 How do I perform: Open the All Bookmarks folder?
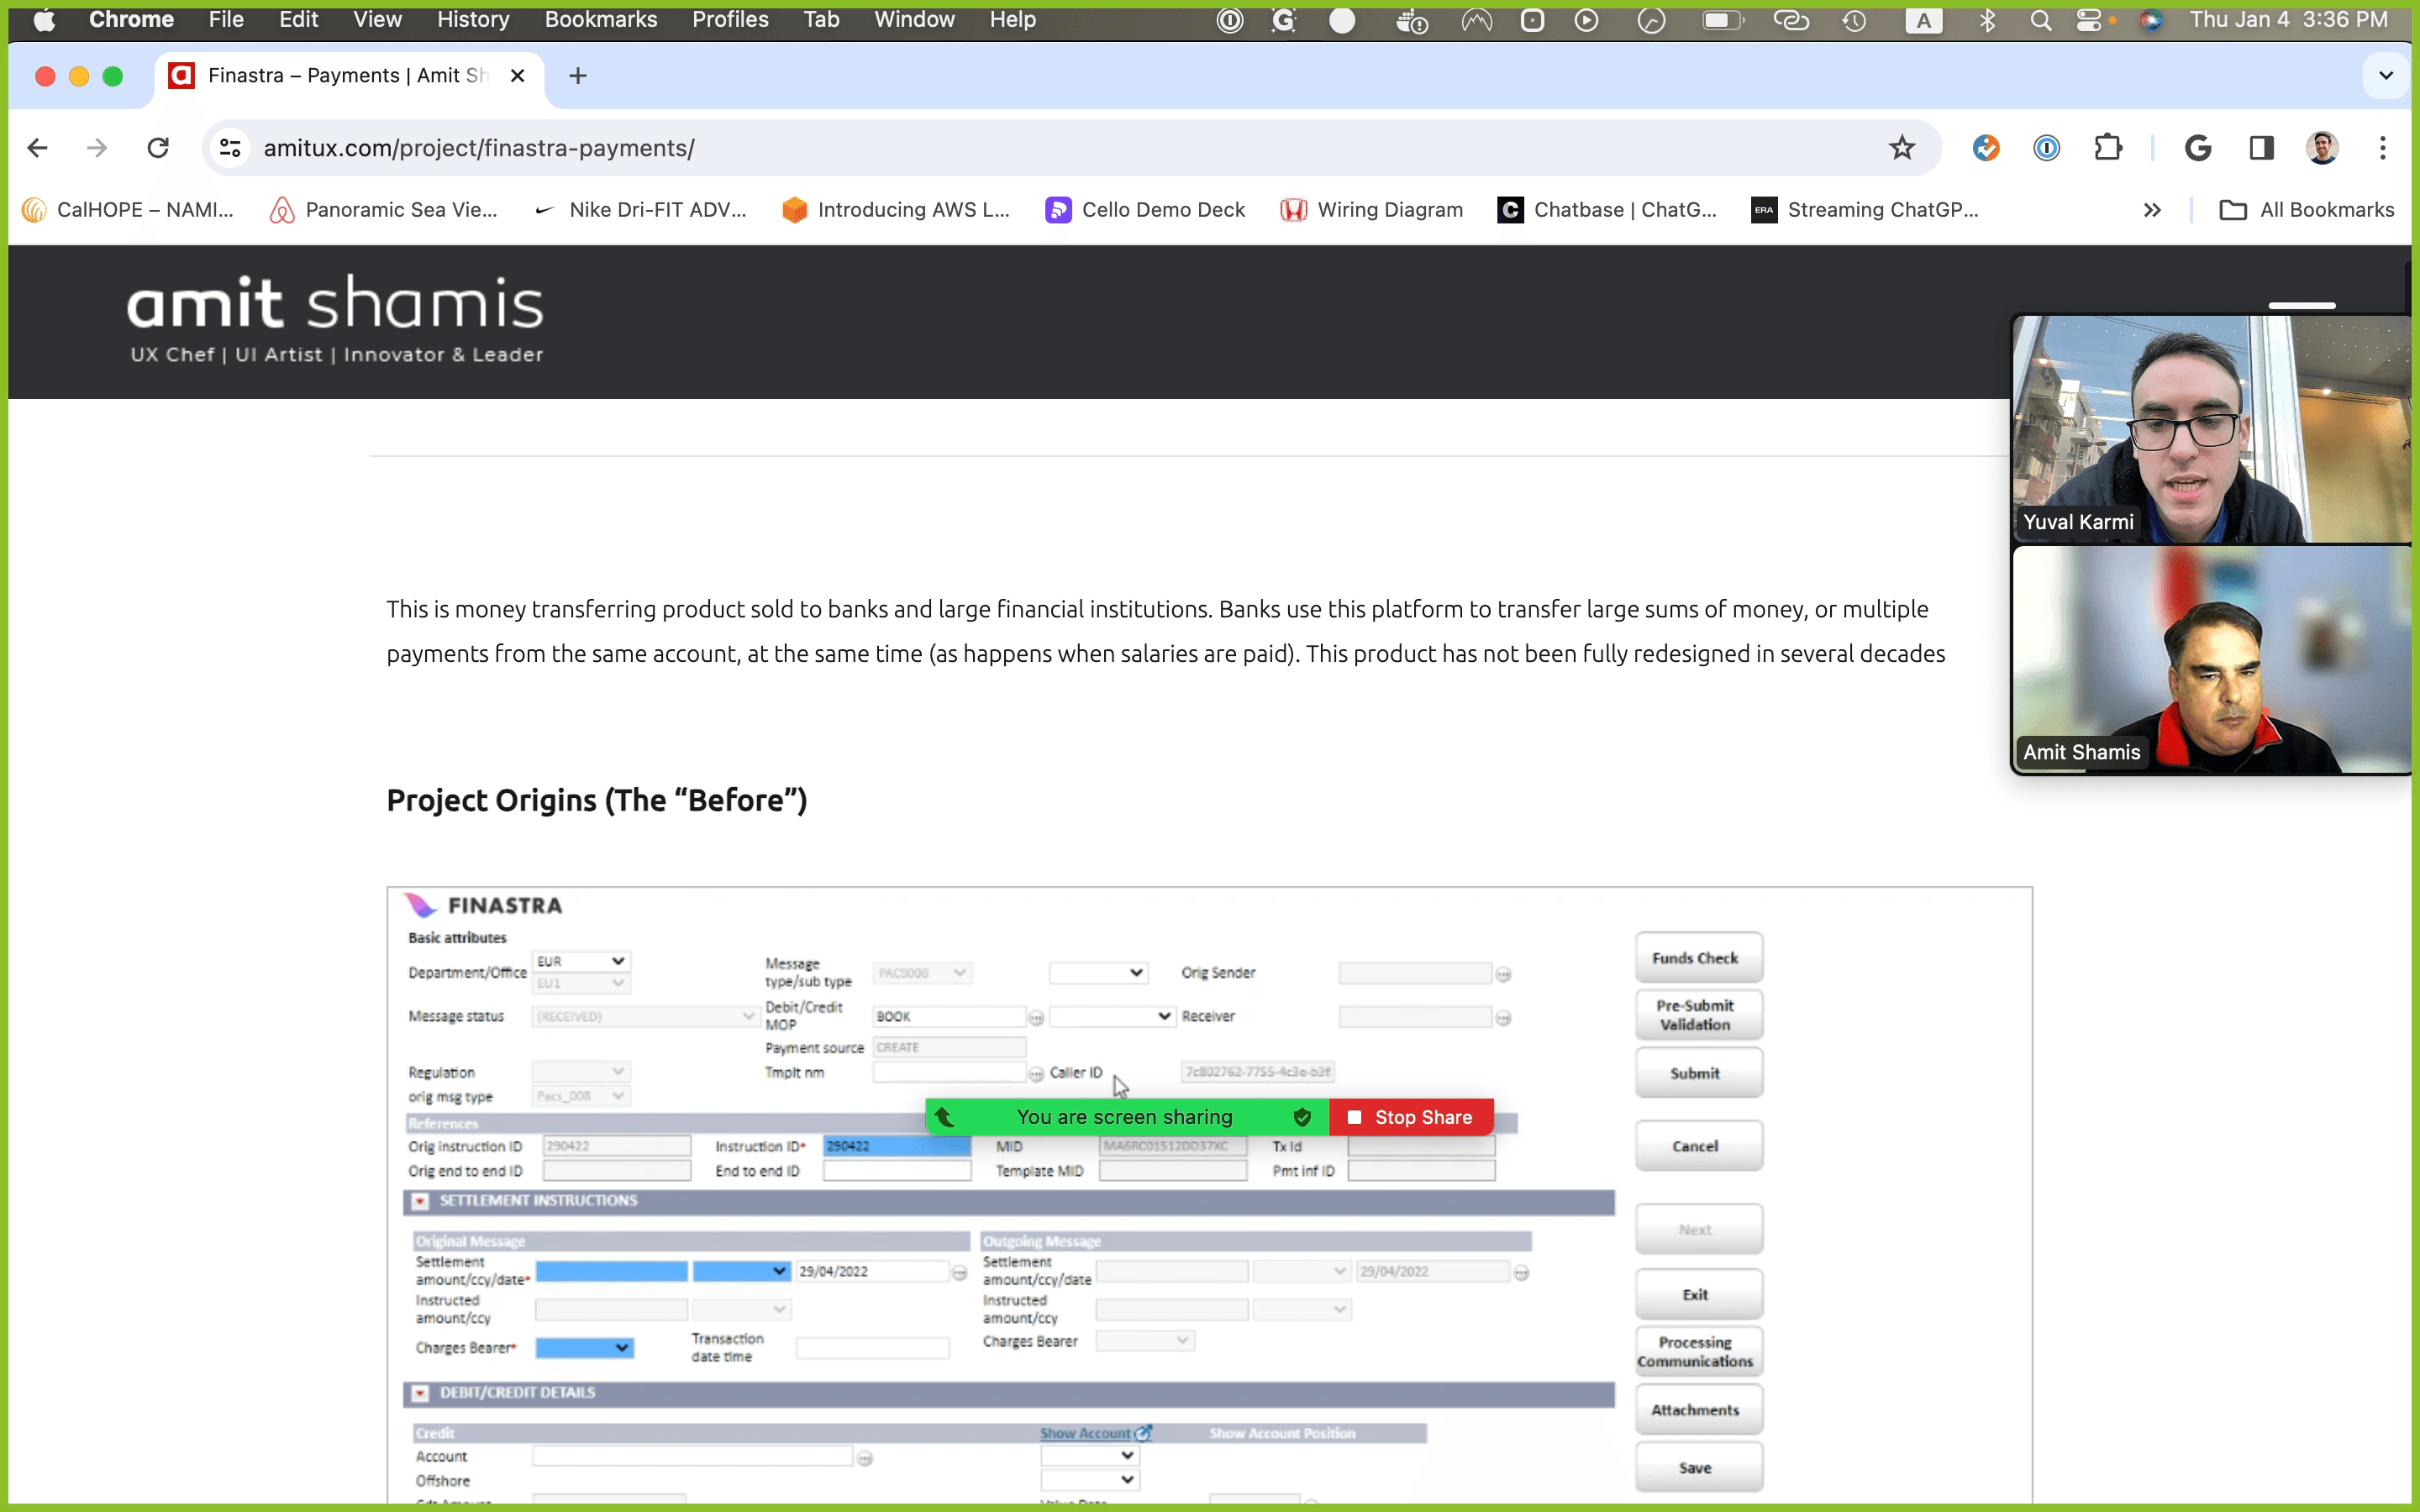click(2307, 210)
